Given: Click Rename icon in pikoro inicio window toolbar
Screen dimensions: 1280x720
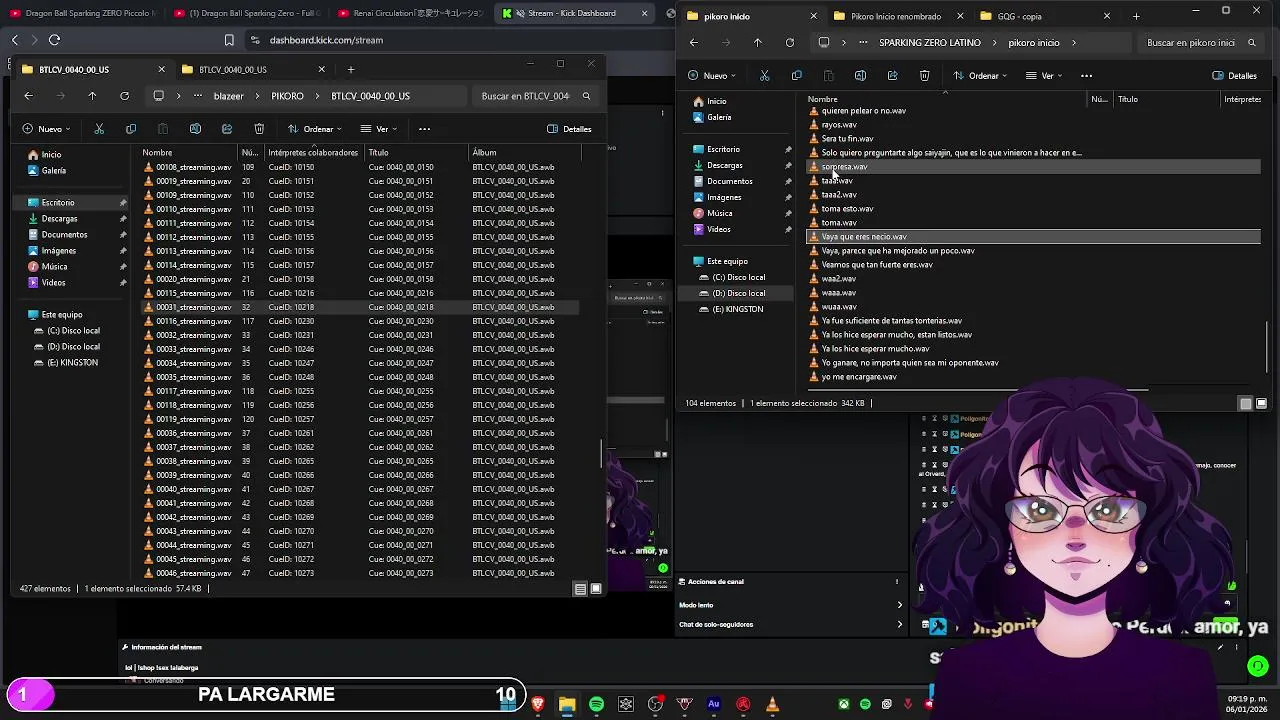Looking at the screenshot, I should (x=861, y=76).
